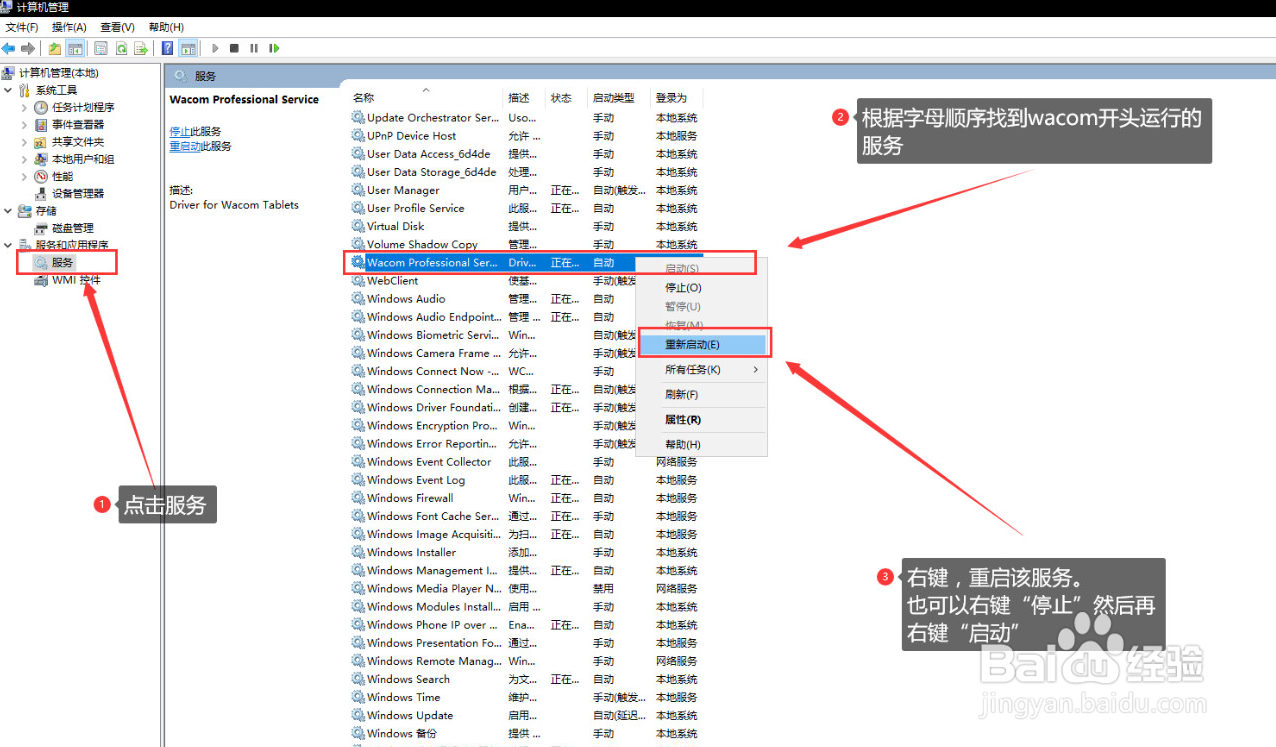The width and height of the screenshot is (1276, 747).
Task: Click the Pause Service icon in toolbar
Action: (x=254, y=48)
